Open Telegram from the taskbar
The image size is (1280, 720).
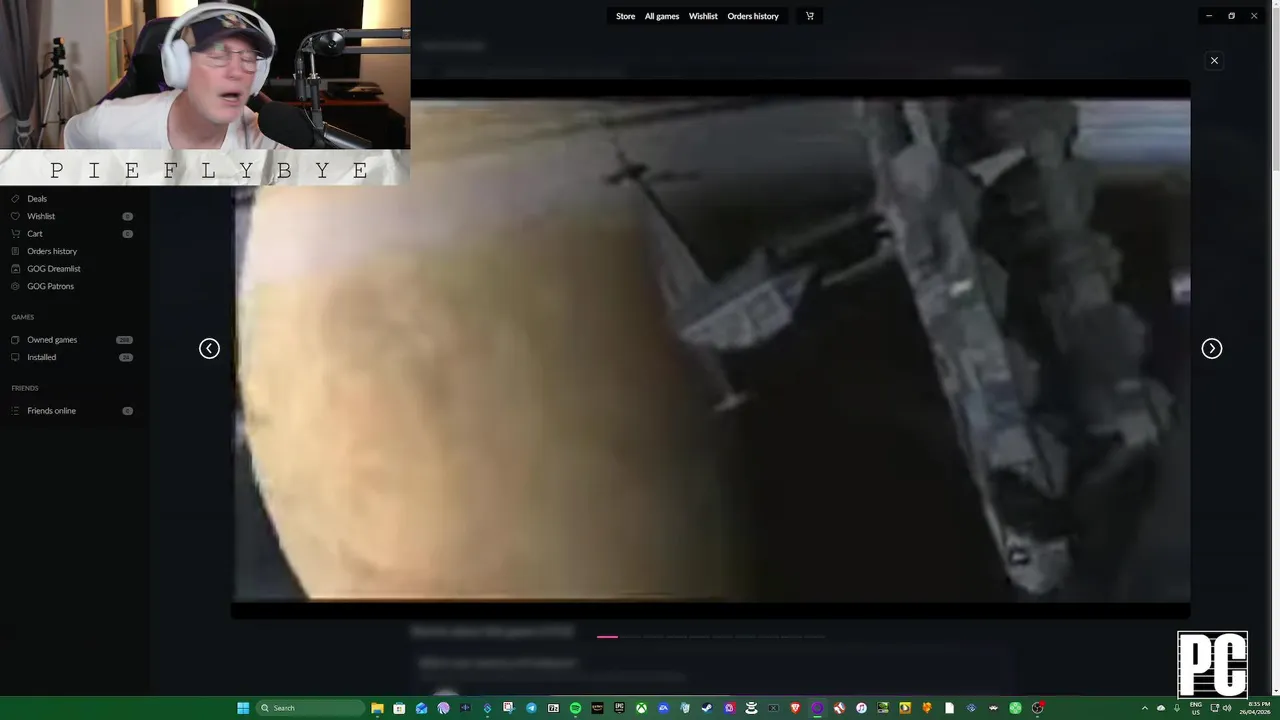(x=531, y=708)
